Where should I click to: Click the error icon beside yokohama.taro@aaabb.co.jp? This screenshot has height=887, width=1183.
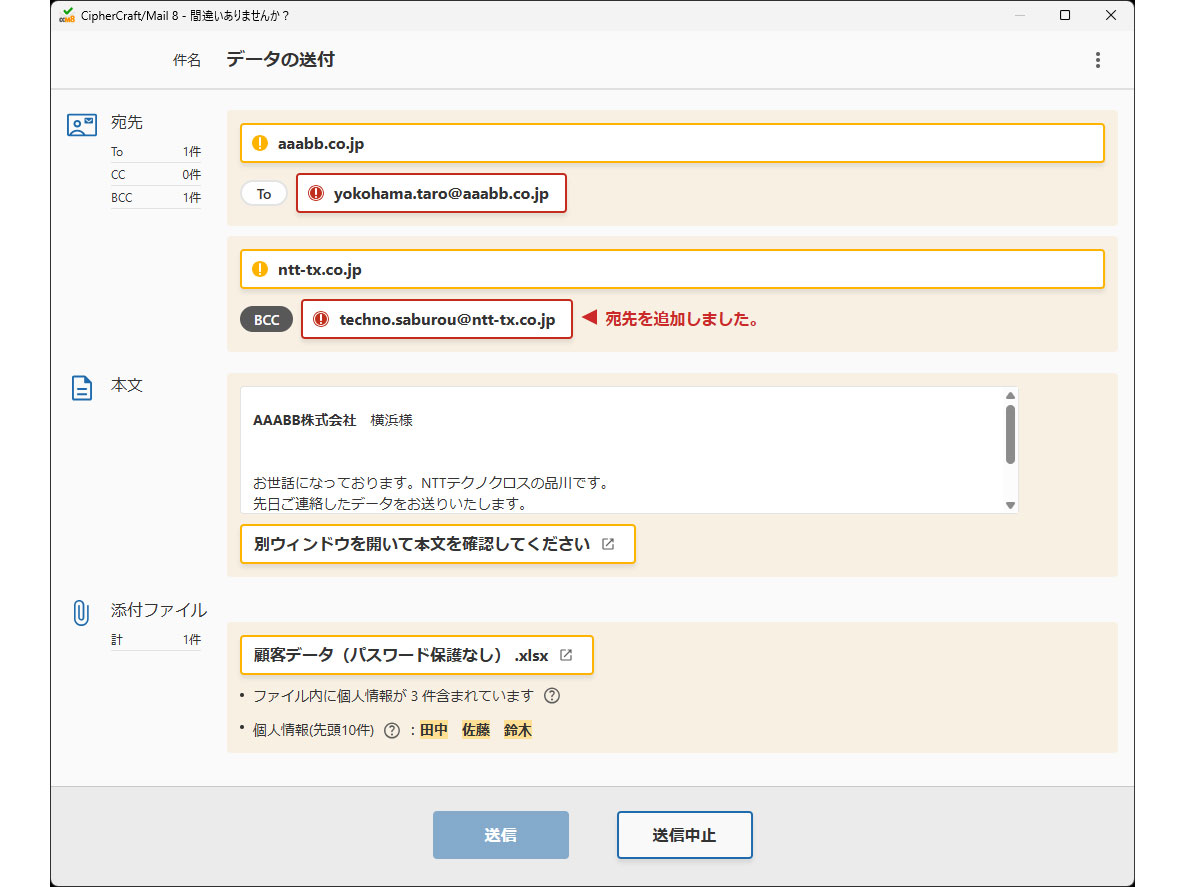(316, 193)
